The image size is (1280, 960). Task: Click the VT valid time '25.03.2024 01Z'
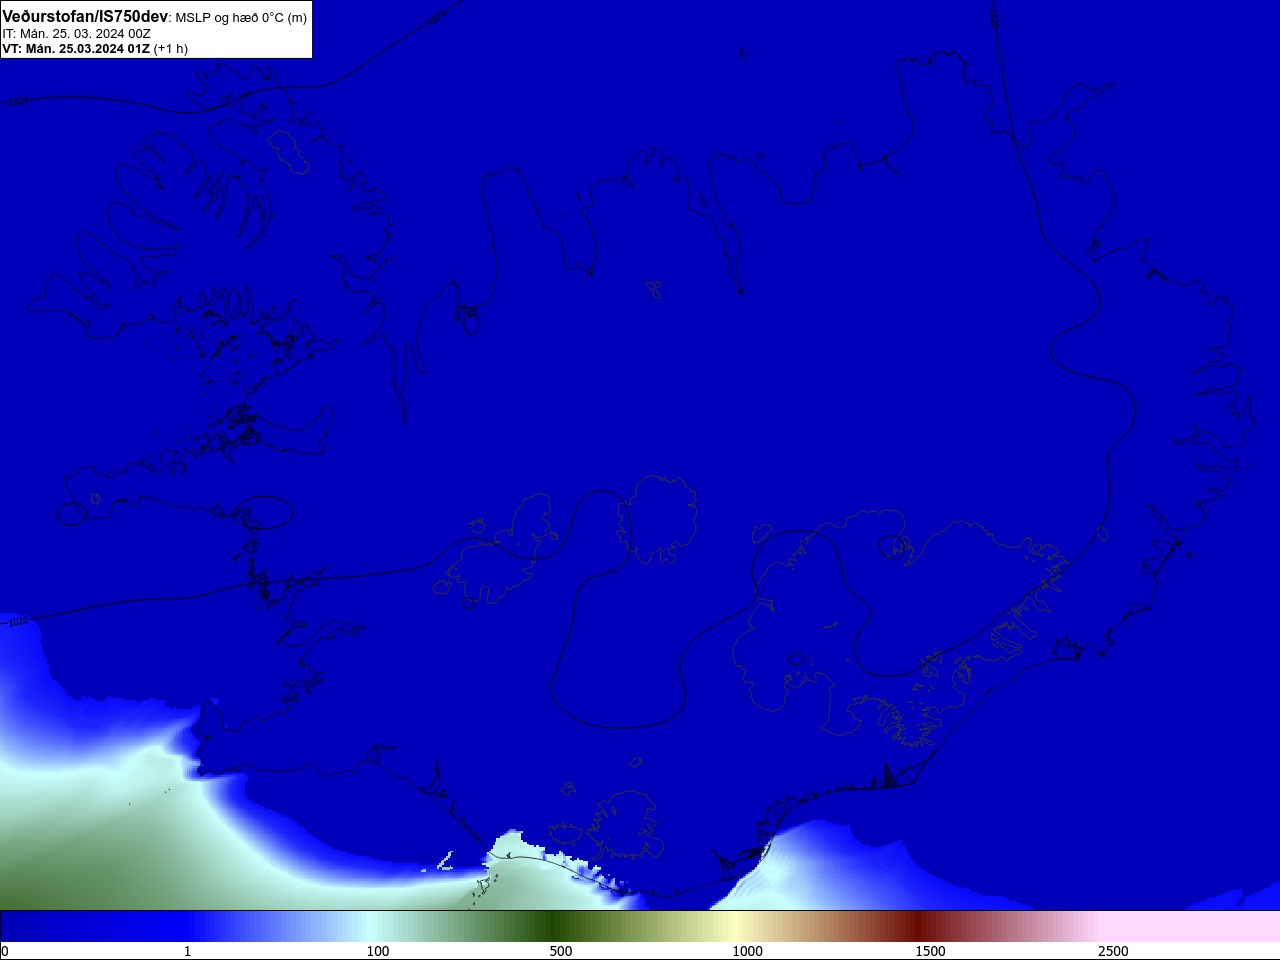(x=103, y=48)
